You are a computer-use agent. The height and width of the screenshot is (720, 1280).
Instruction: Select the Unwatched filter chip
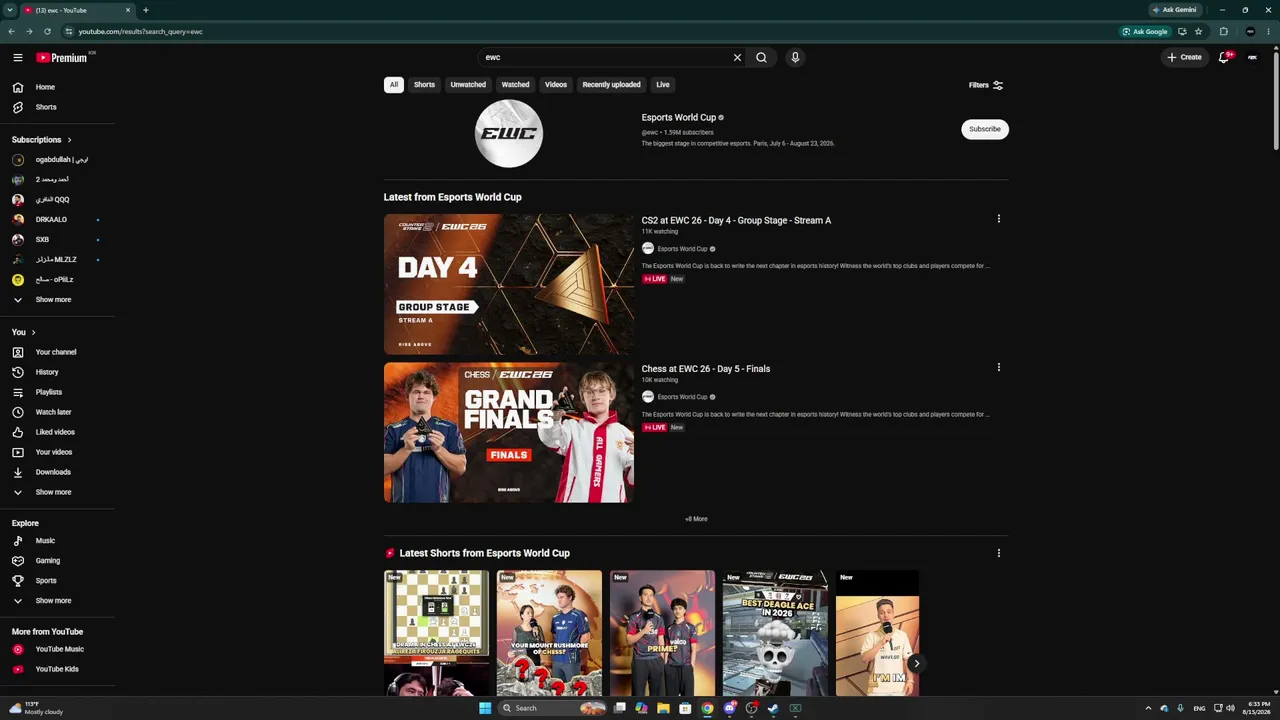[x=468, y=85]
